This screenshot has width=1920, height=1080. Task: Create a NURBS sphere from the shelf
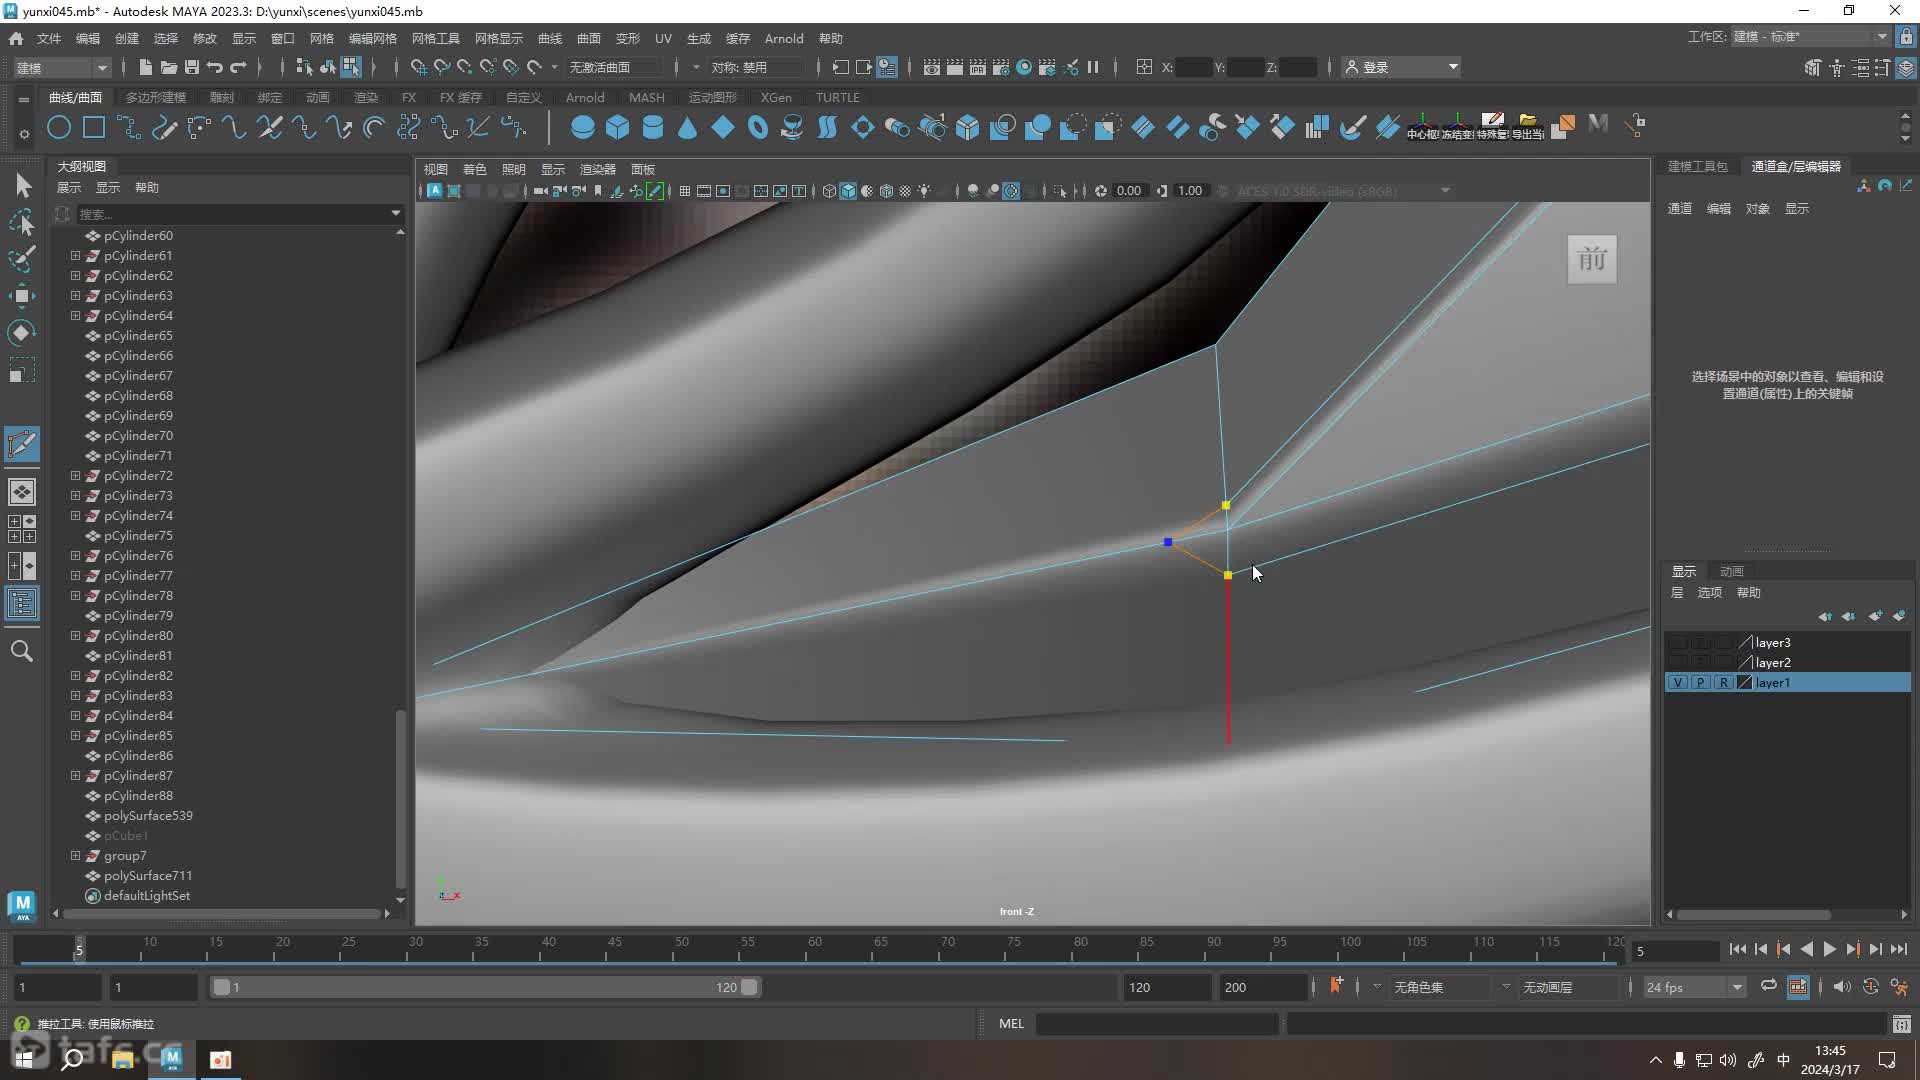[x=582, y=127]
